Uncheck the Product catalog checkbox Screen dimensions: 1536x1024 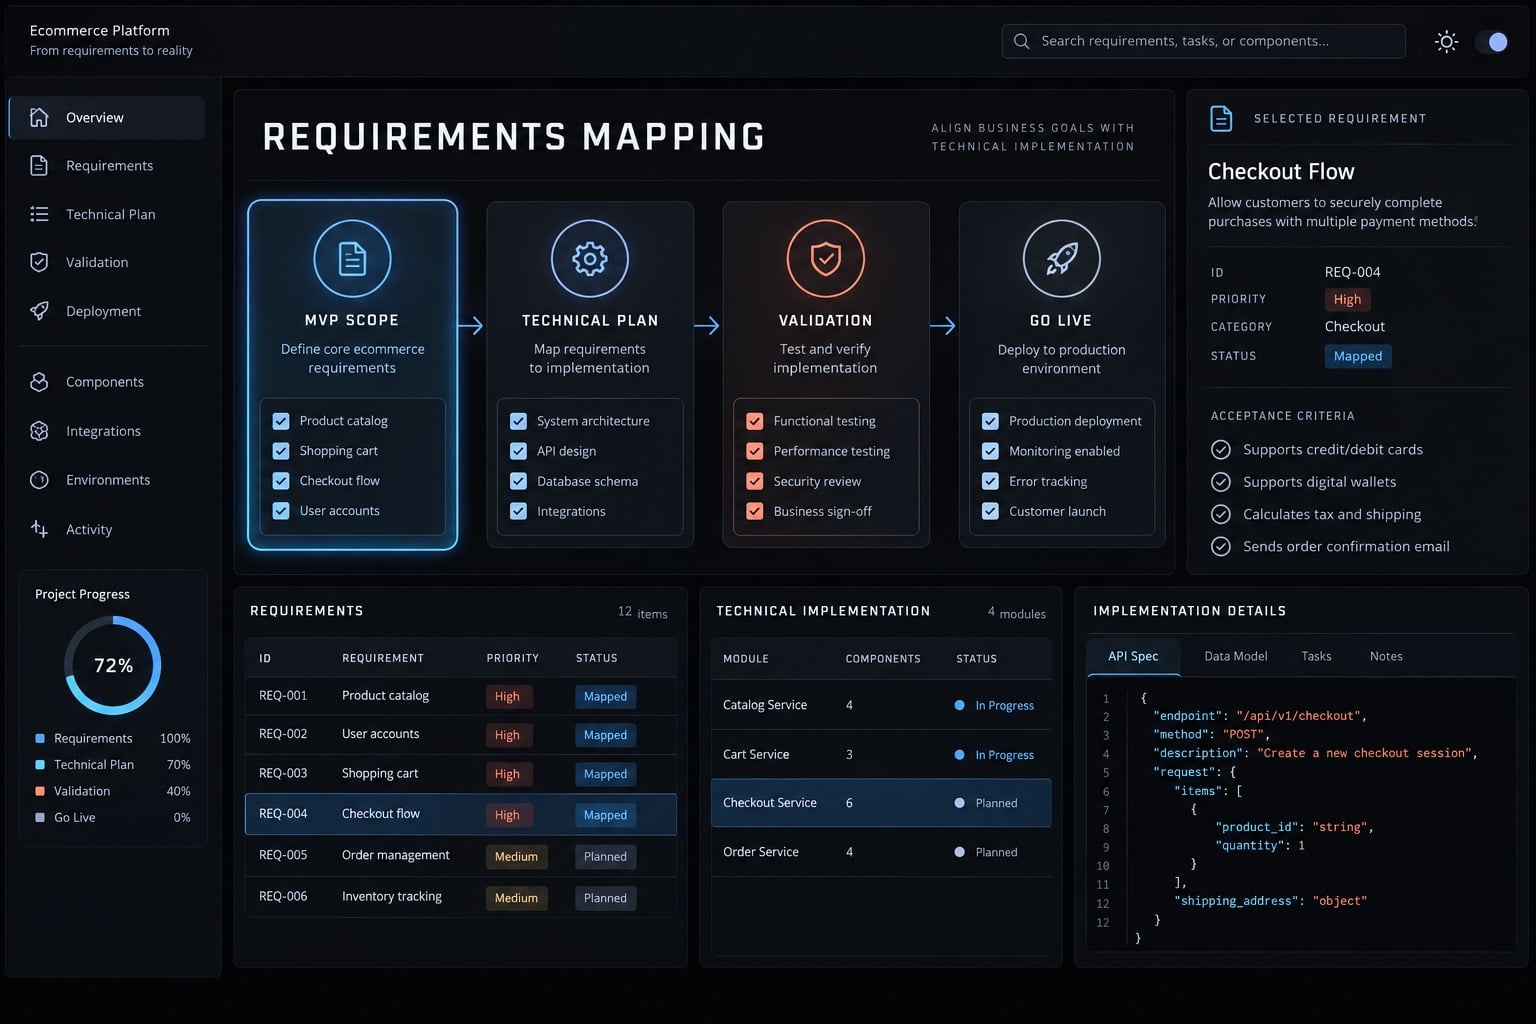281,421
